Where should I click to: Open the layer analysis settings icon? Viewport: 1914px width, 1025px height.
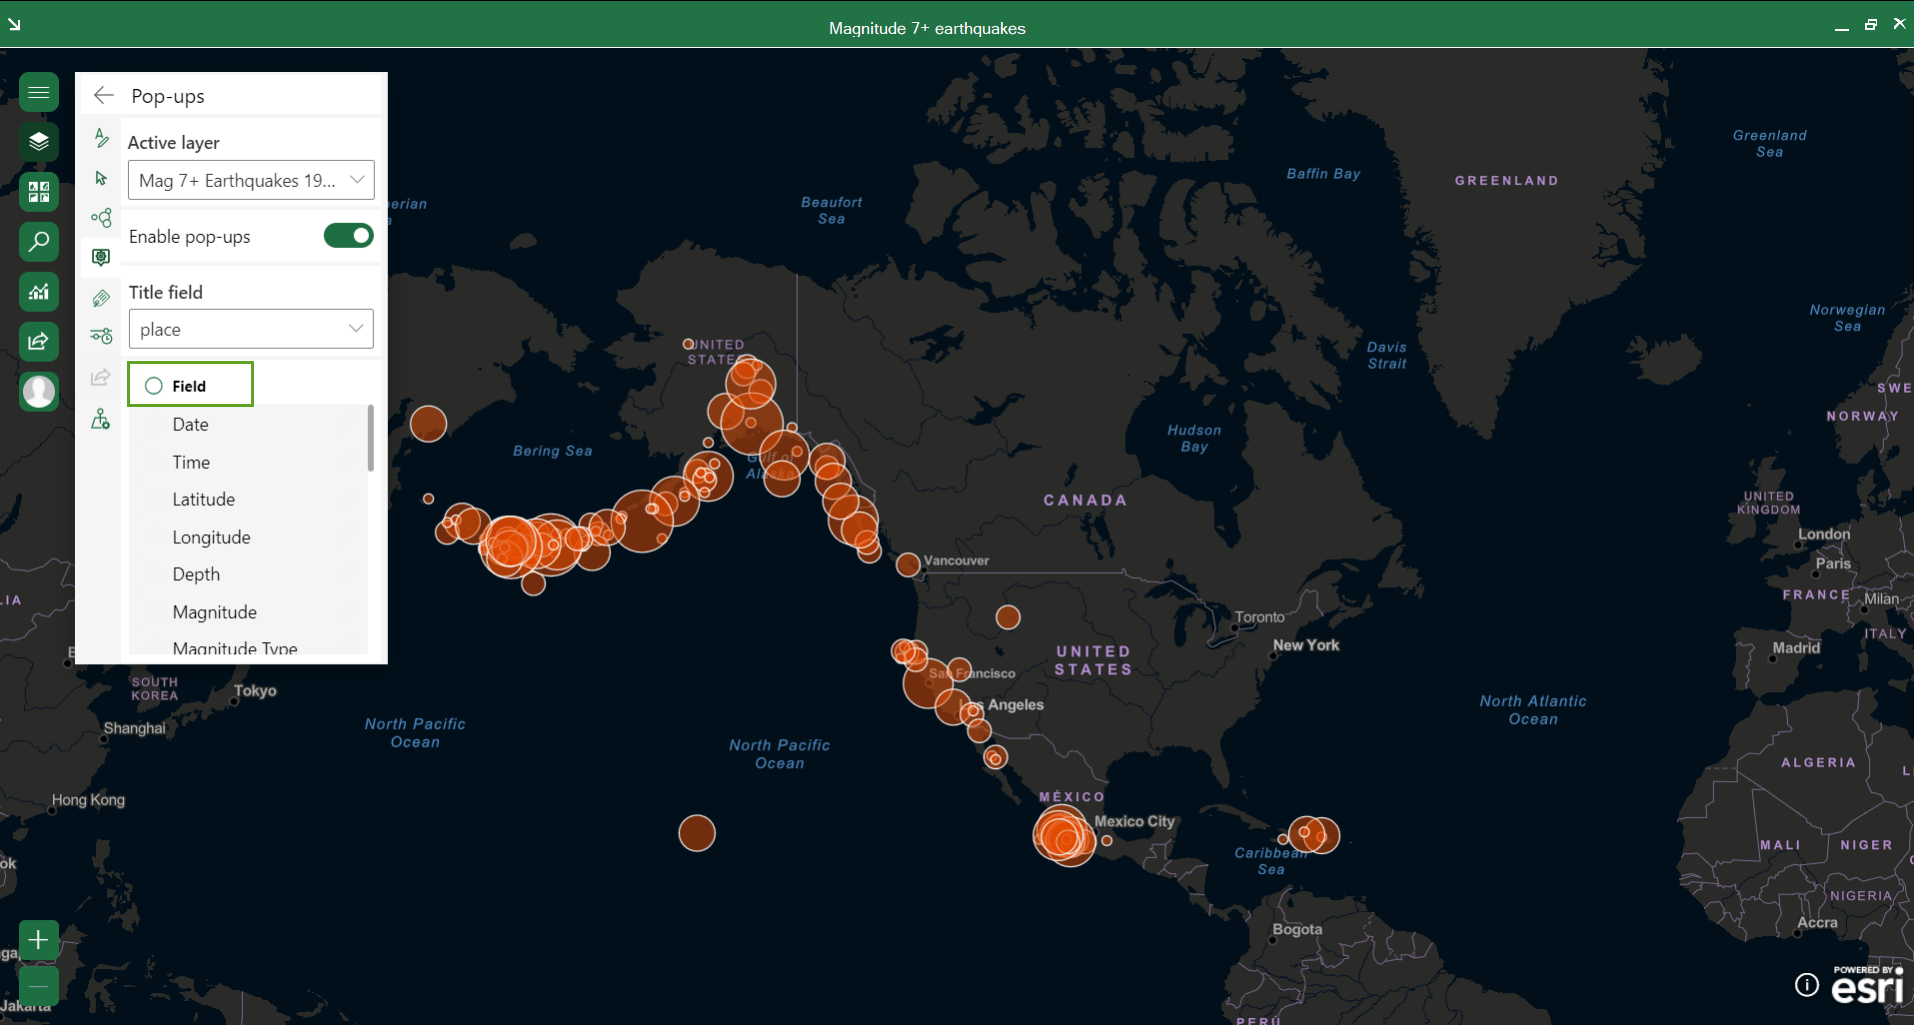(101, 419)
